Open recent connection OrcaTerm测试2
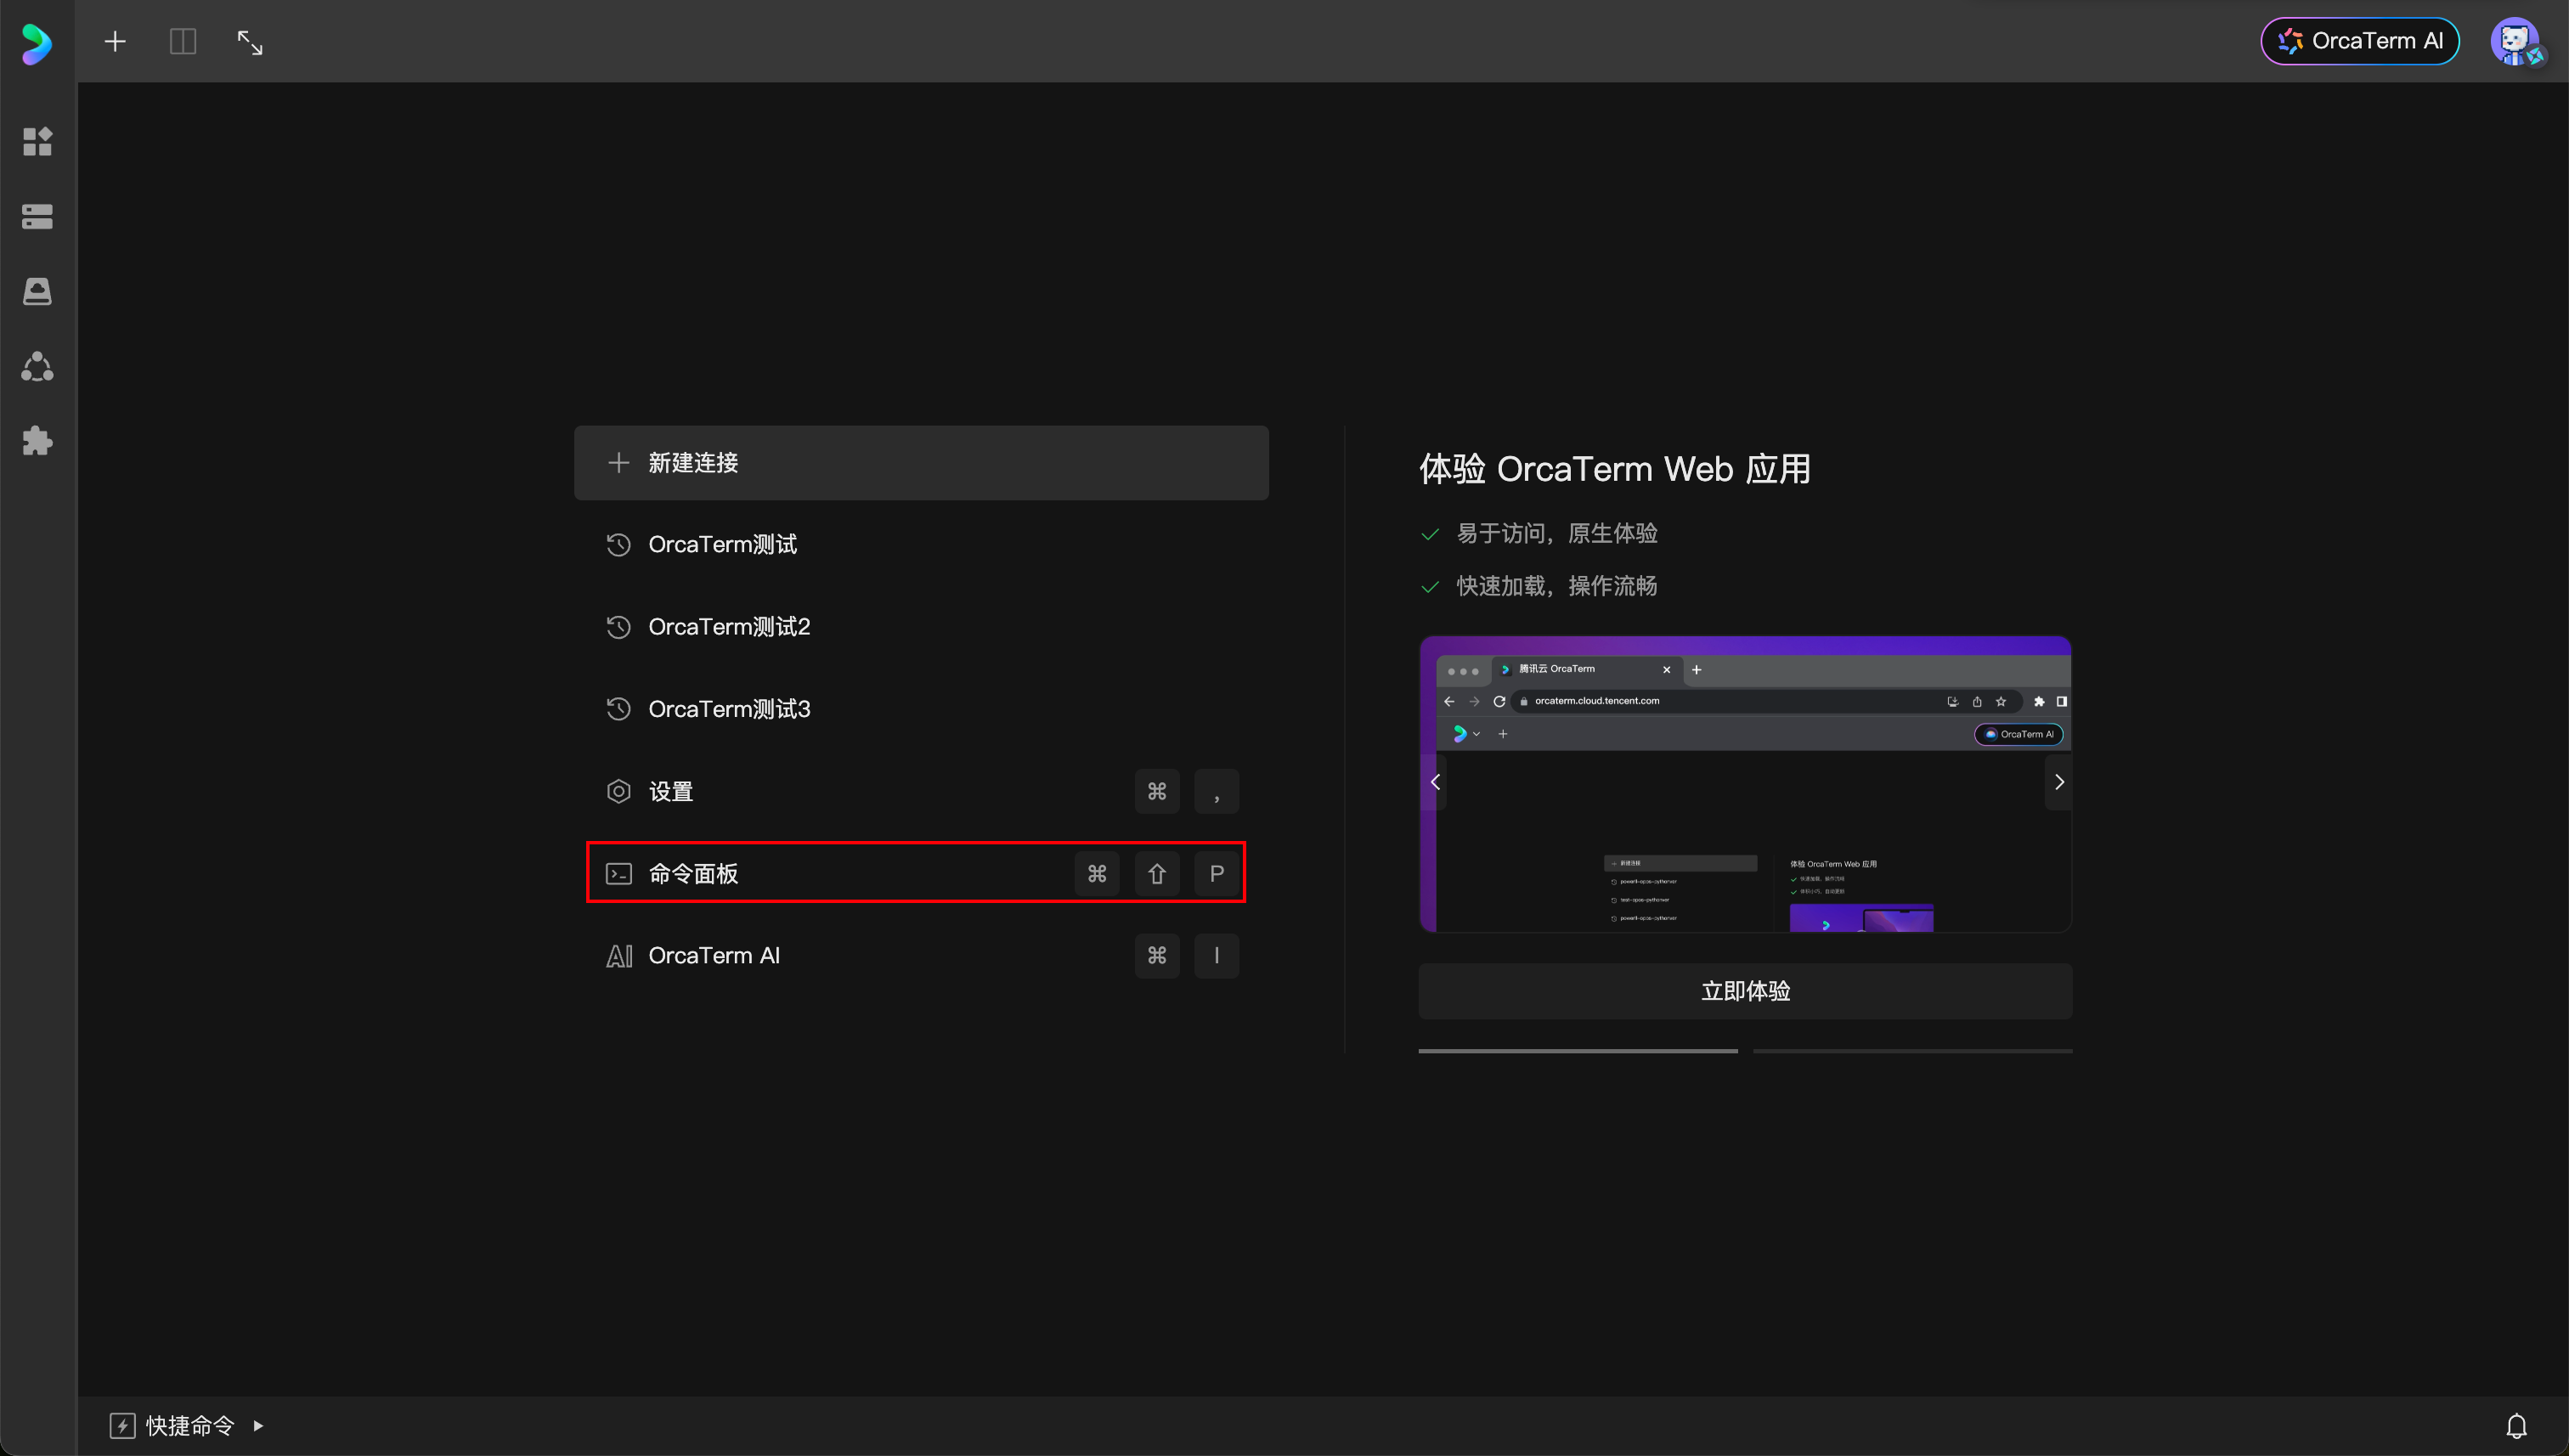 click(x=729, y=627)
